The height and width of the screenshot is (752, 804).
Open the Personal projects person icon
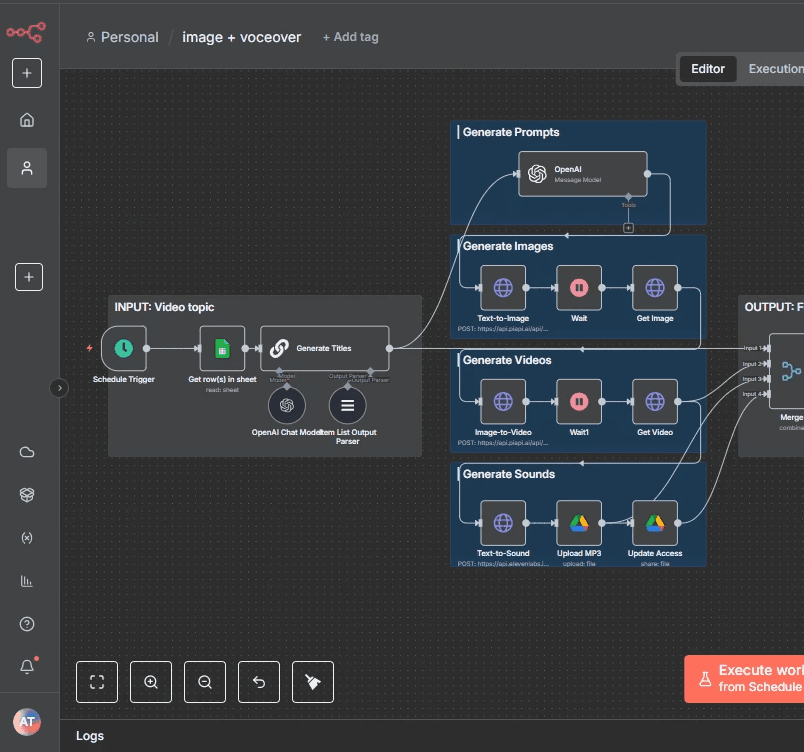(x=27, y=168)
